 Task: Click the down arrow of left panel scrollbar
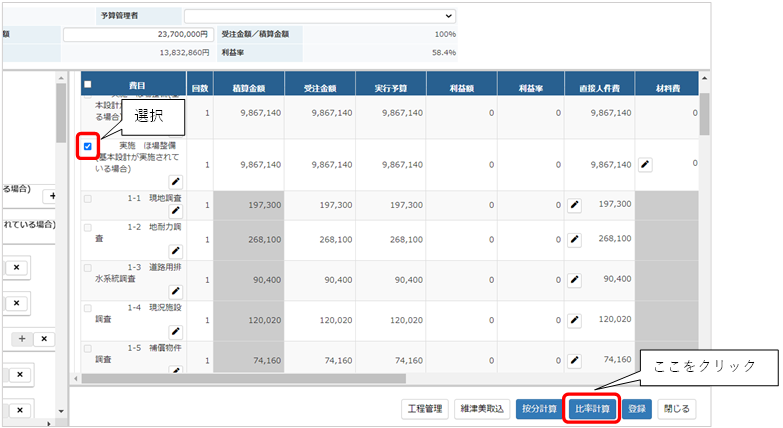point(61,411)
